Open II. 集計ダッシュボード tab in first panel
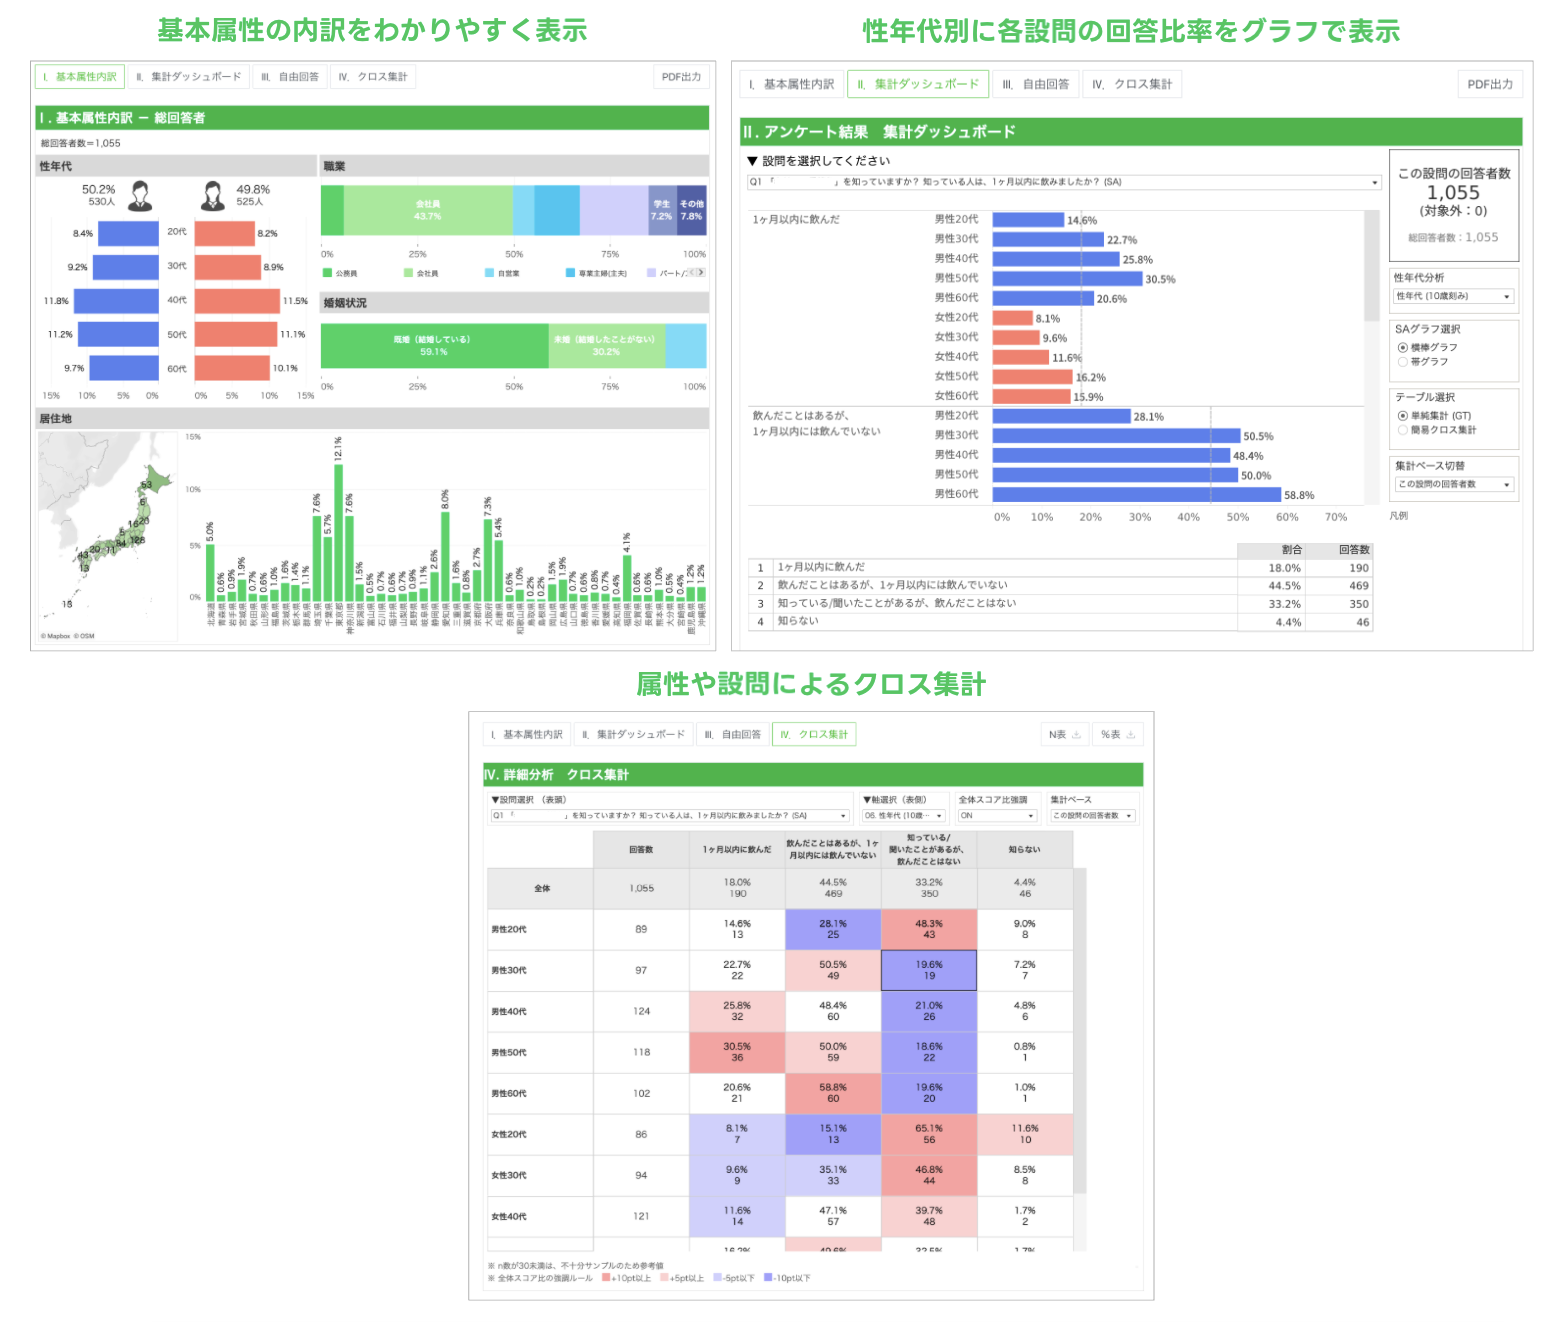Viewport: 1562px width, 1322px height. click(x=189, y=77)
